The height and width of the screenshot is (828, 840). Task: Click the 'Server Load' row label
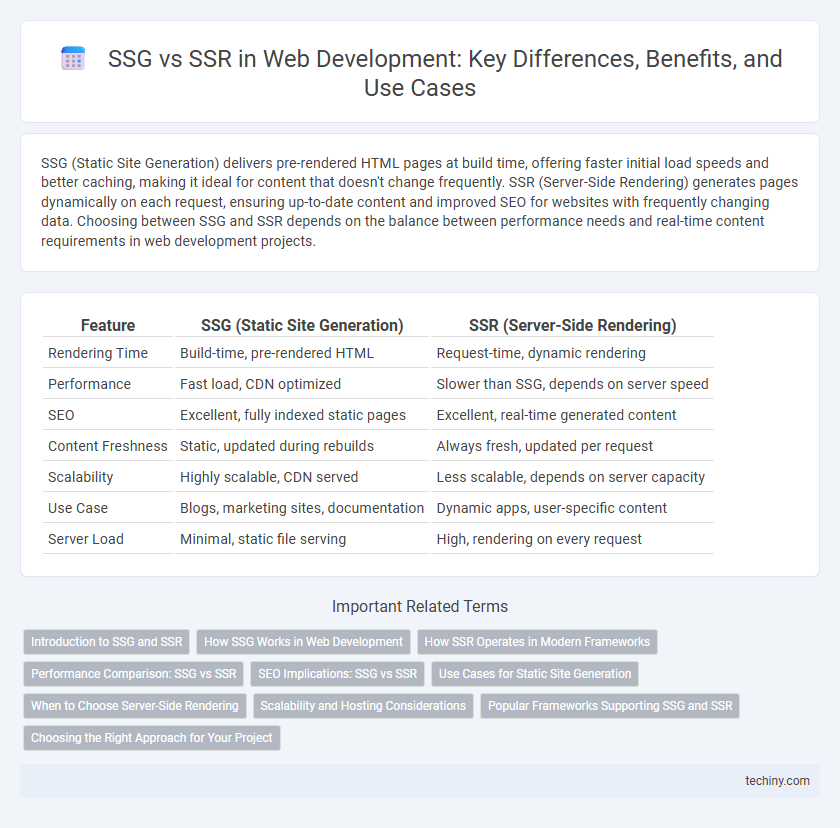pyautogui.click(x=86, y=539)
